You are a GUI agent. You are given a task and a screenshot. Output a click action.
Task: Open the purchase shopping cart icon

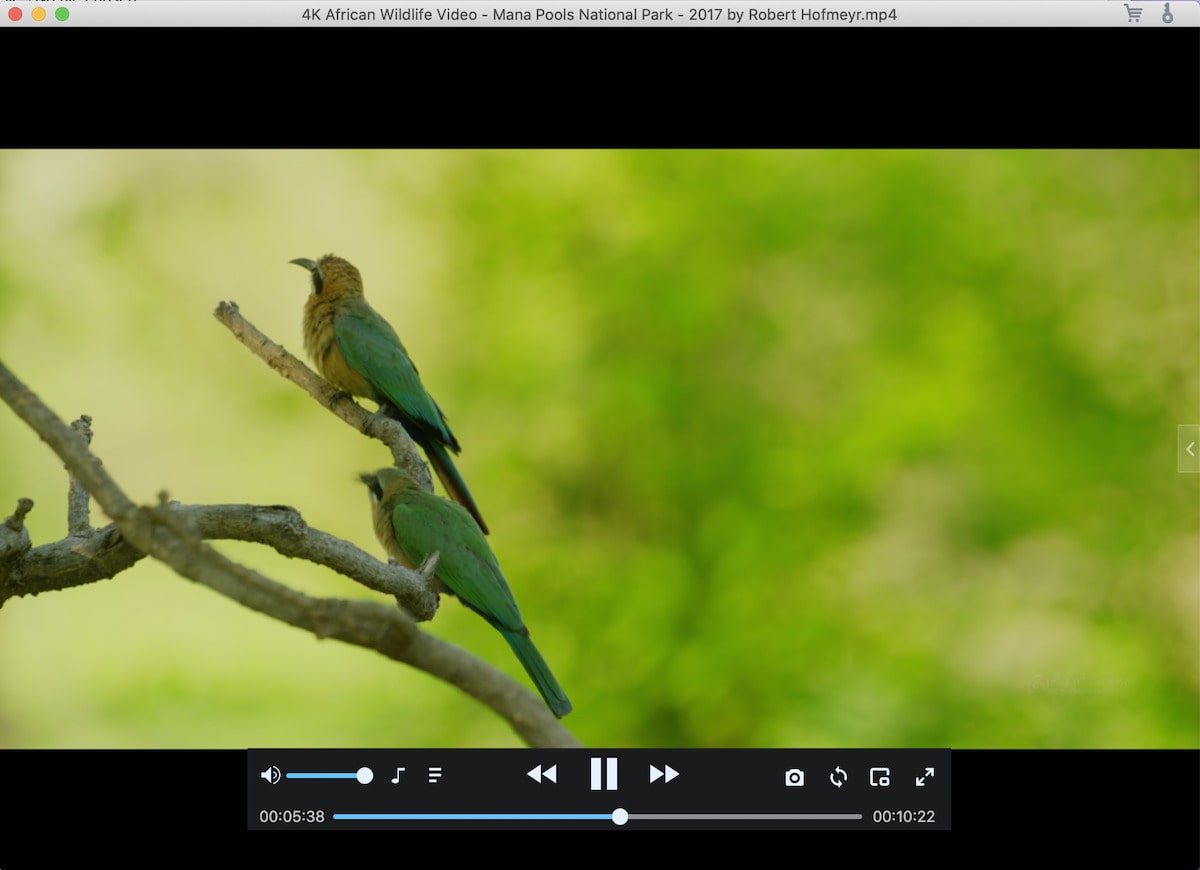1133,13
